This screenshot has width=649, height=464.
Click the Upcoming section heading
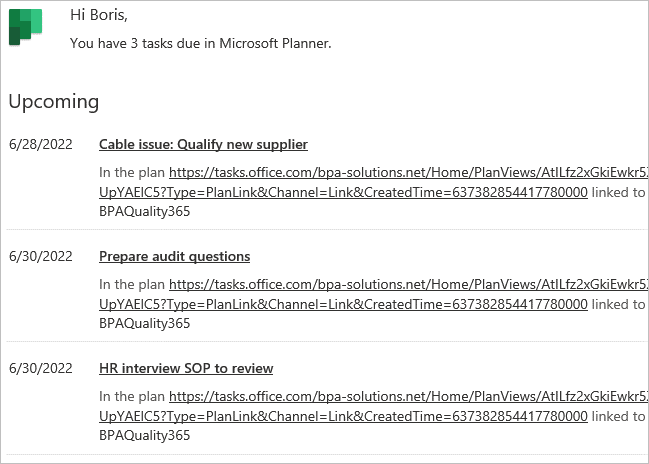54,102
